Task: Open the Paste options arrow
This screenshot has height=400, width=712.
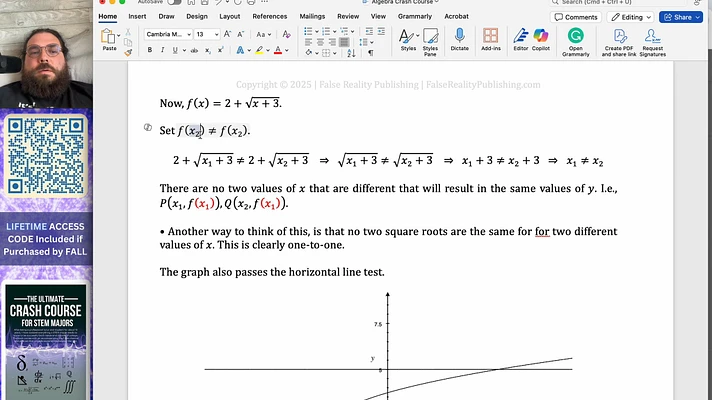Action: [119, 35]
